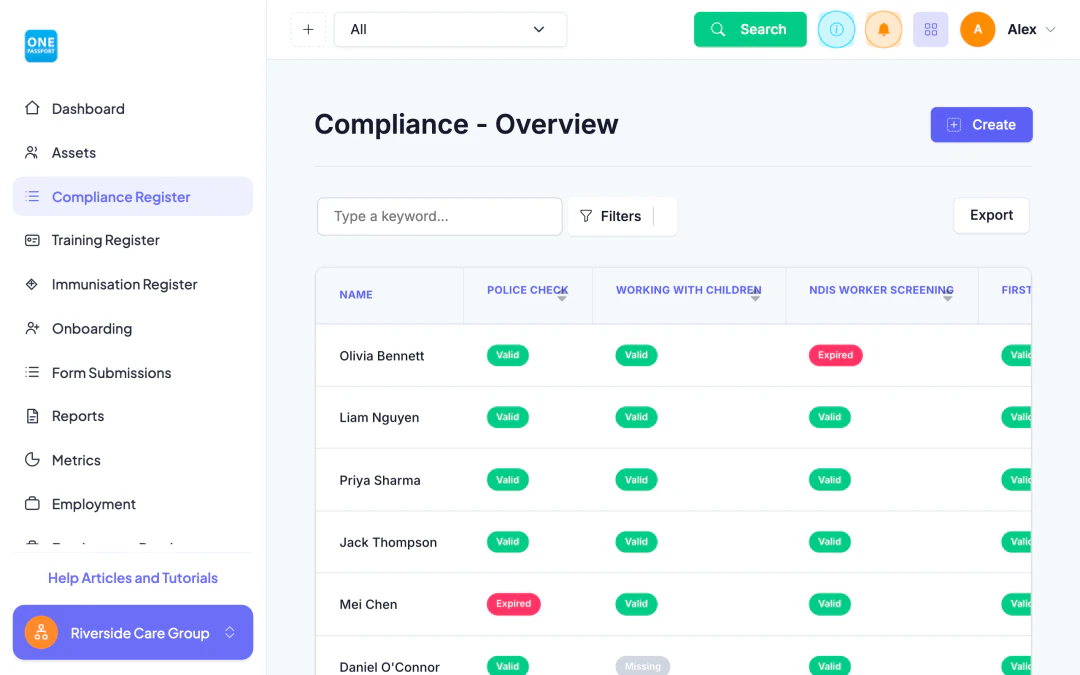Open the Dashboard home icon
The height and width of the screenshot is (675, 1080).
click(32, 108)
